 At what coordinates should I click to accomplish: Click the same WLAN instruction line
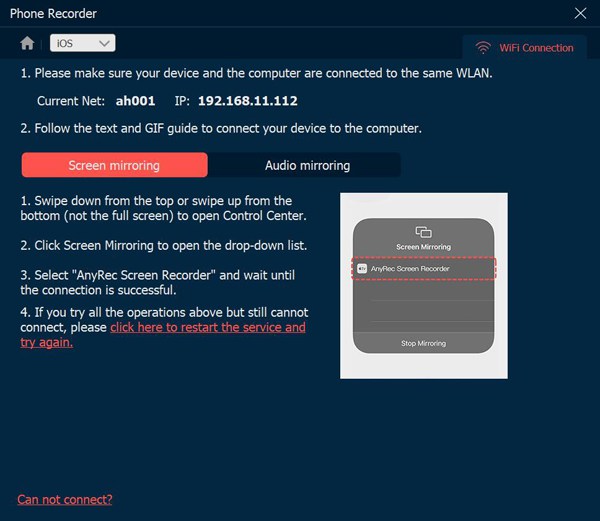pyautogui.click(x=256, y=73)
